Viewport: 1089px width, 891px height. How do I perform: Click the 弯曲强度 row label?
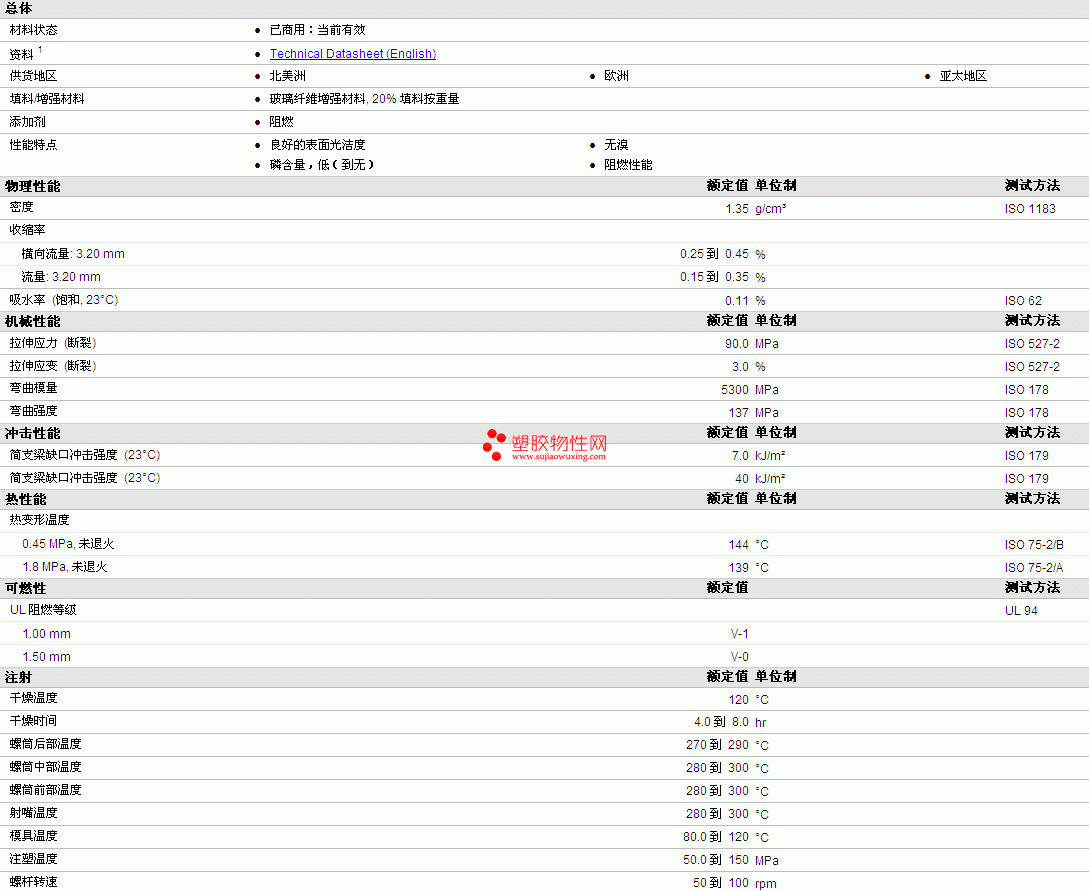[x=33, y=411]
